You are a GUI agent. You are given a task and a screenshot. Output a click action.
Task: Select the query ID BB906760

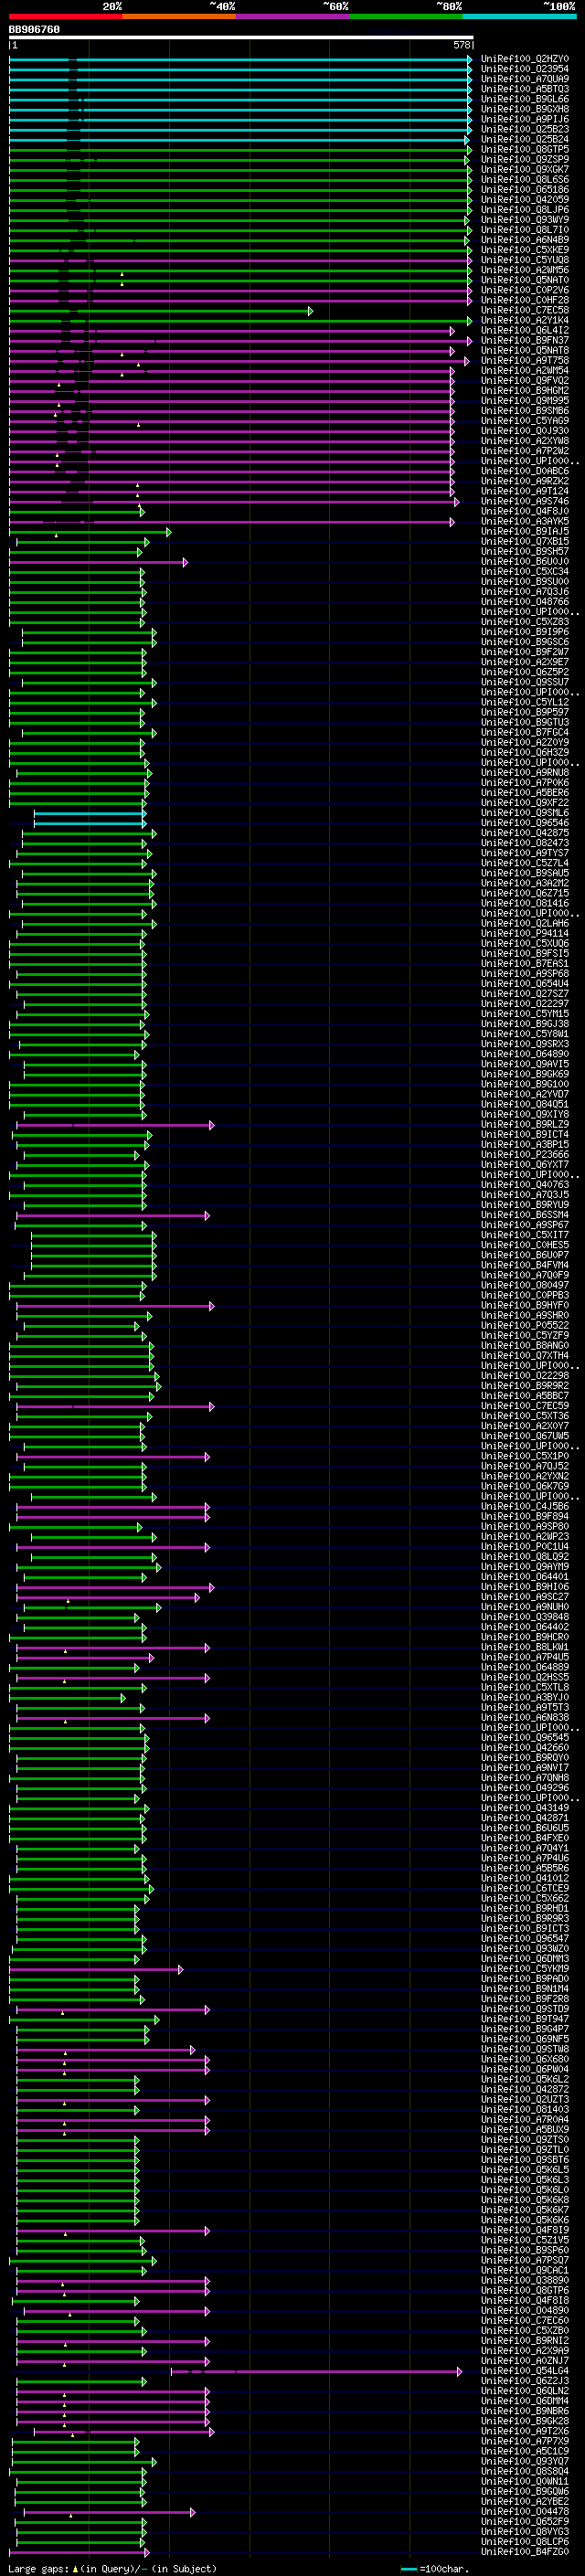coord(34,30)
